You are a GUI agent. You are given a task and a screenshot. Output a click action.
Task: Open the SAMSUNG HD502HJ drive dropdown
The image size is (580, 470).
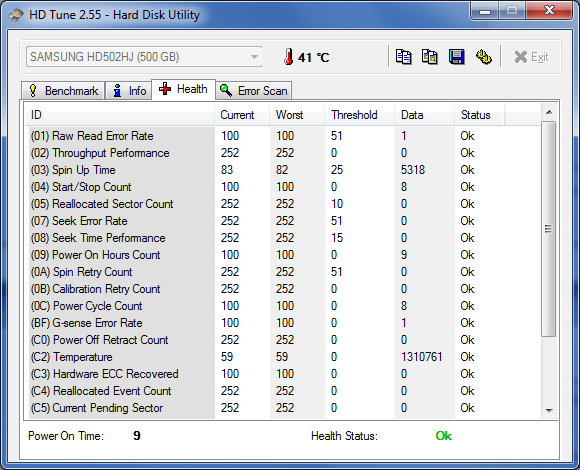pos(144,57)
